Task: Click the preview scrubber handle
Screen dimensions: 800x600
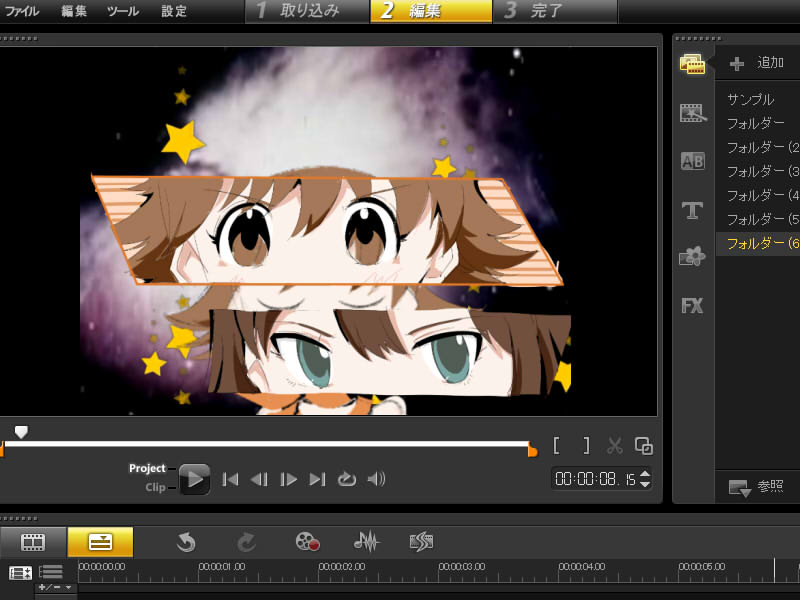Action: (21, 432)
